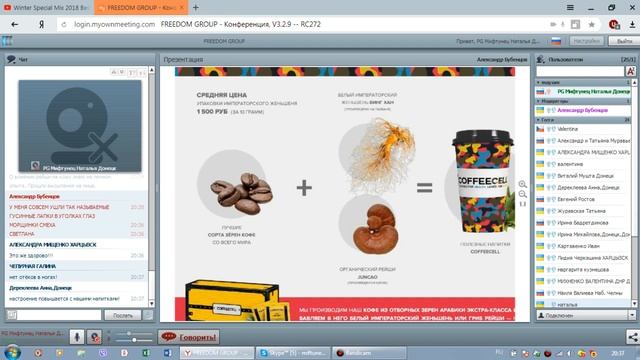Collapse the Гости group in users list
Screen dimensions: 640x360
tap(538, 120)
